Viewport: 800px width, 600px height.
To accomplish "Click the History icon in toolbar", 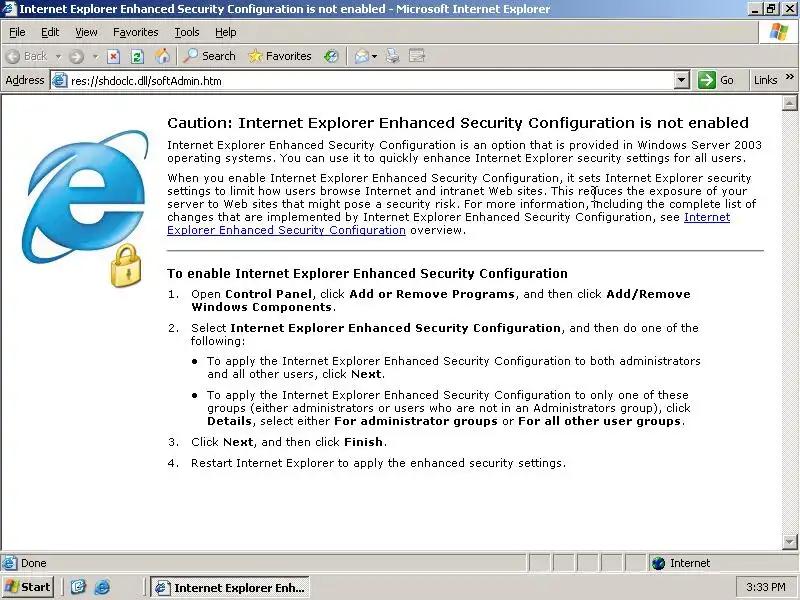I will pyautogui.click(x=331, y=56).
